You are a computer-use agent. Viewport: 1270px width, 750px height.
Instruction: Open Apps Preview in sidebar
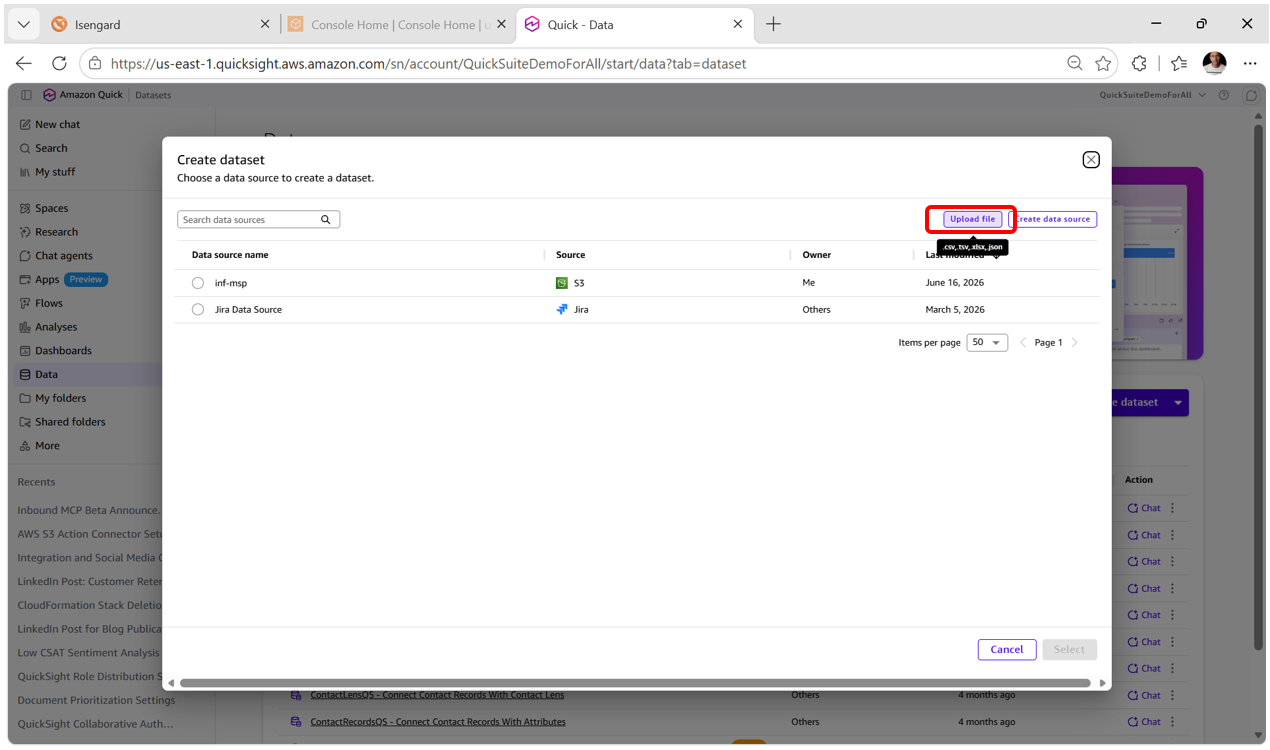pyautogui.click(x=63, y=280)
